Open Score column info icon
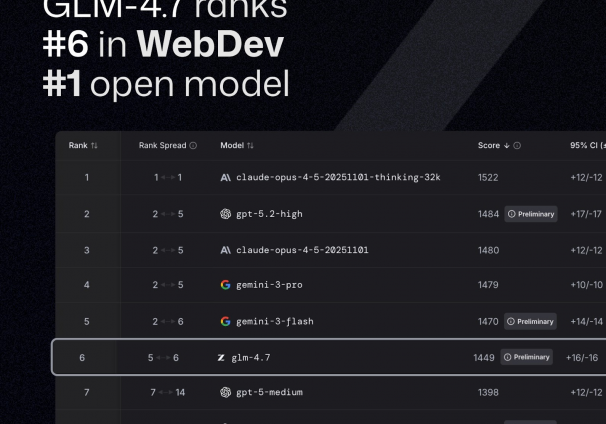Image resolution: width=606 pixels, height=424 pixels. [x=517, y=146]
